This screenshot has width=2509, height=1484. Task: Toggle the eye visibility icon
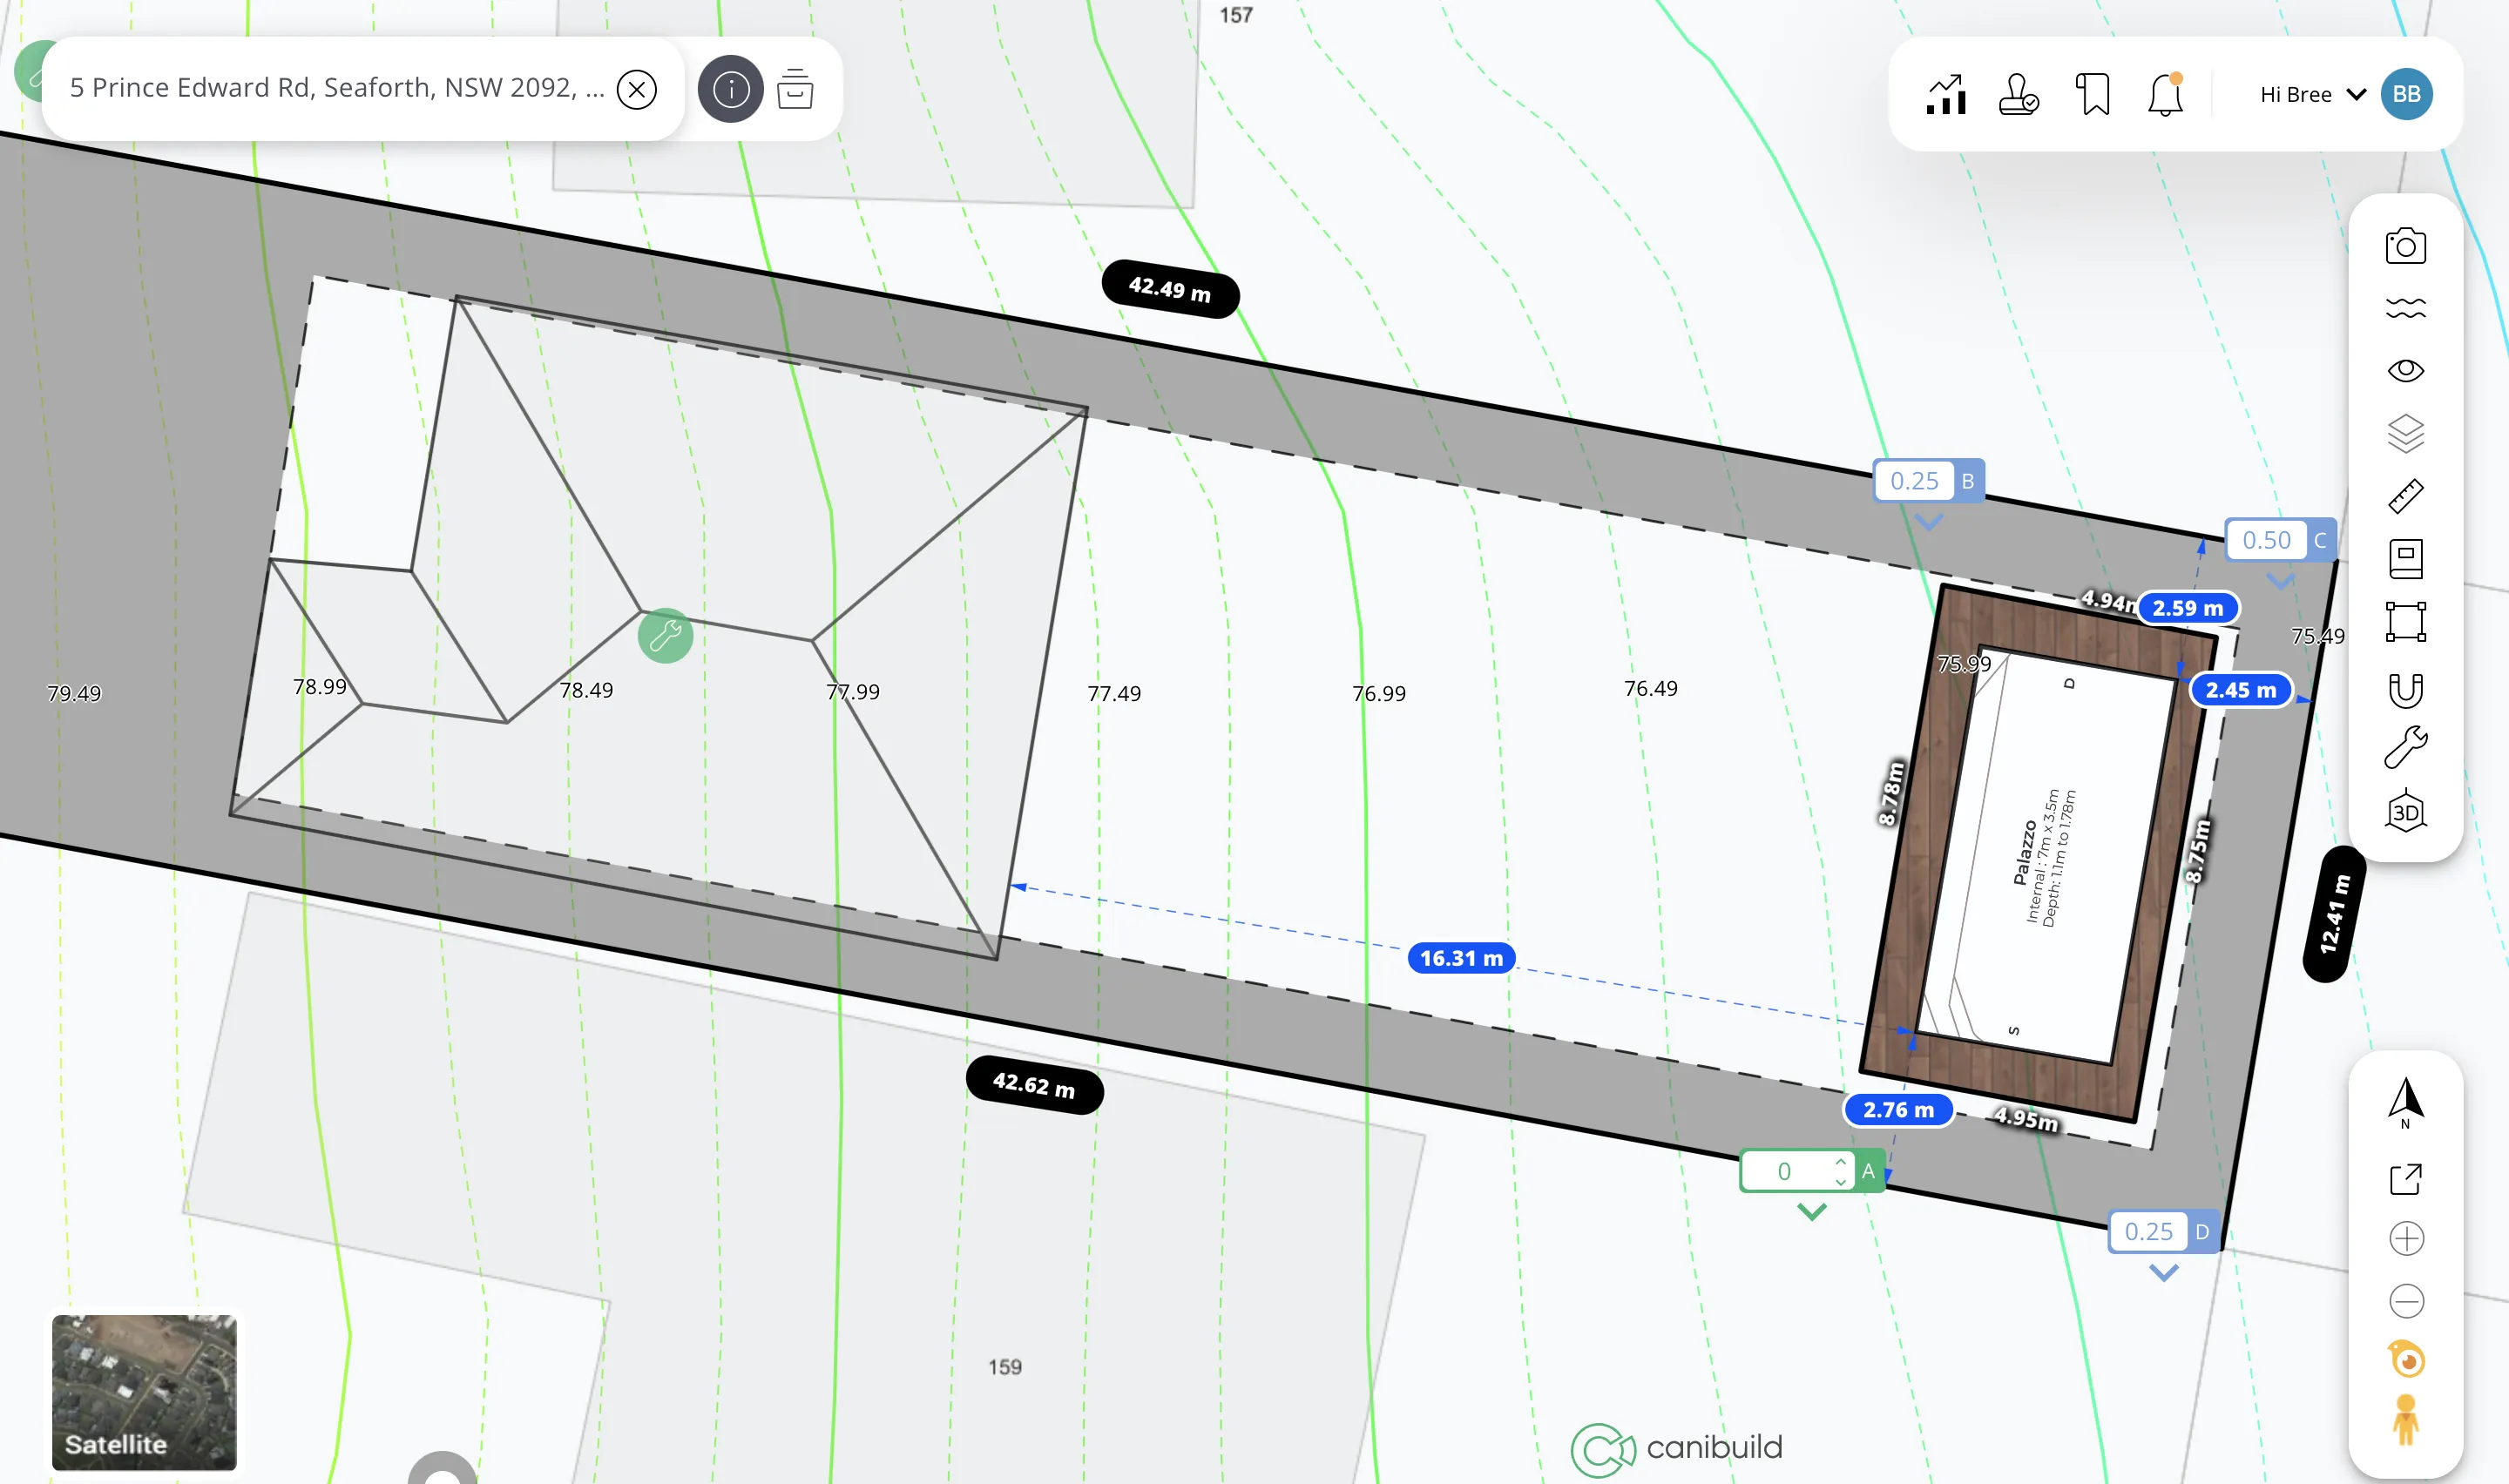tap(2405, 370)
